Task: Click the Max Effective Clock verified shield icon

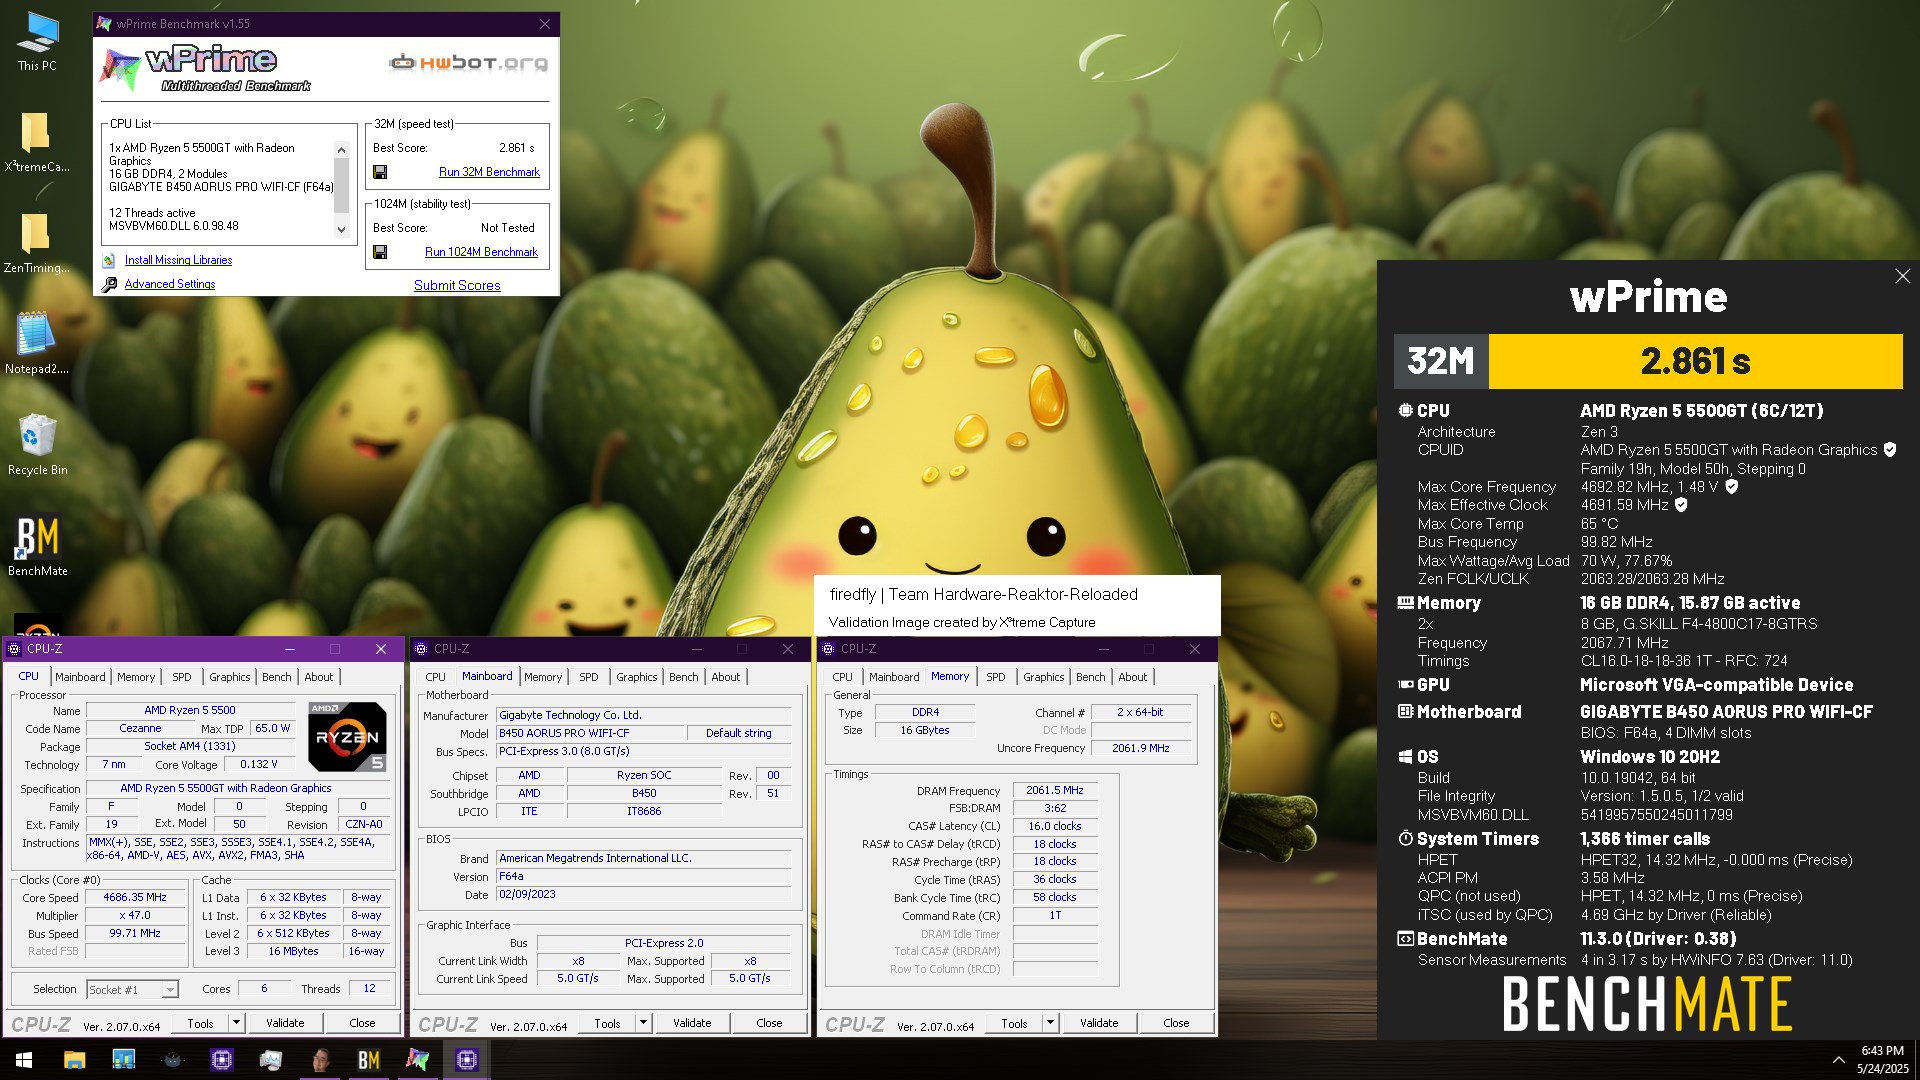Action: (x=1682, y=505)
